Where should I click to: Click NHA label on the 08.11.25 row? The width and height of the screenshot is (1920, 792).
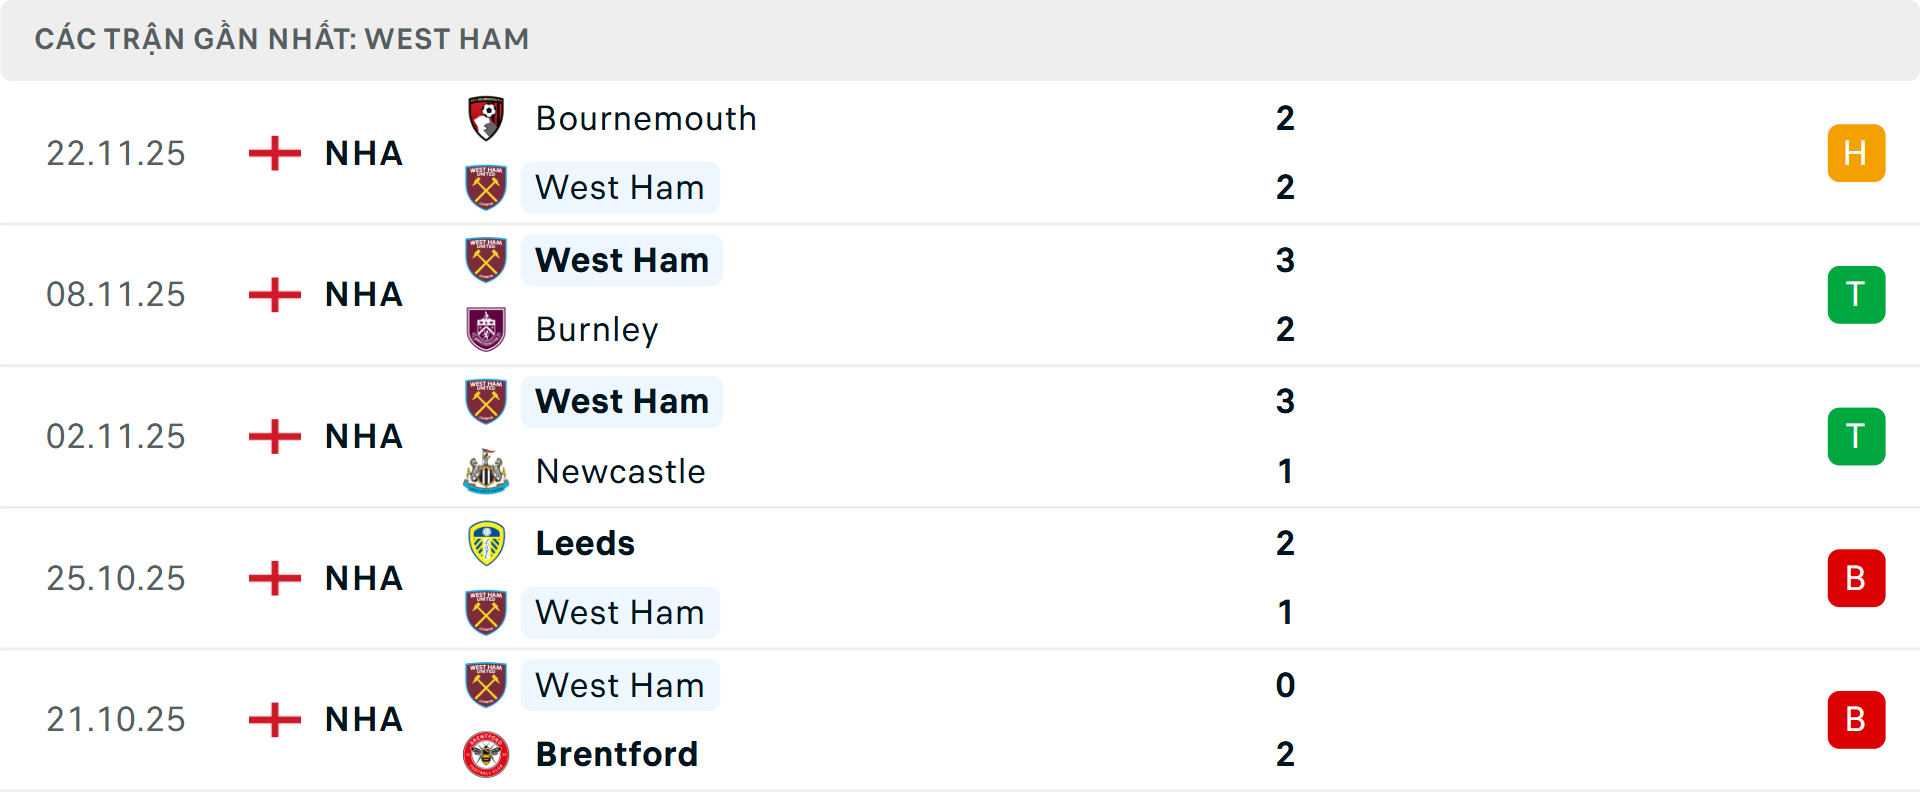362,294
